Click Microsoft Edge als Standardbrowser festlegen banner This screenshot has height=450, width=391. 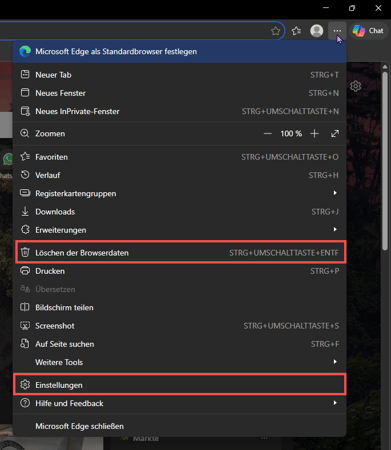[179, 52]
